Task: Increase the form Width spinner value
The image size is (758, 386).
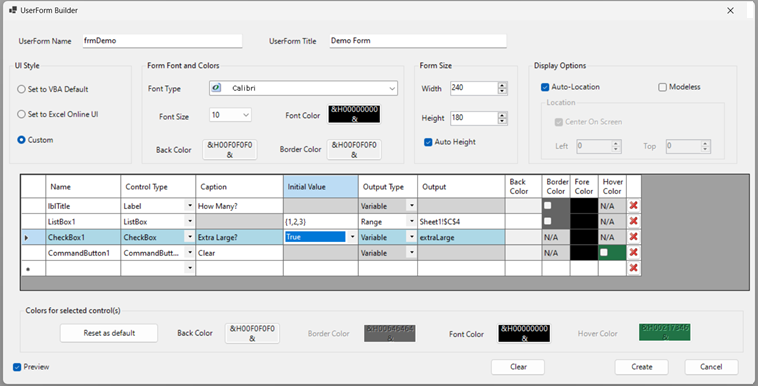Action: click(x=502, y=86)
